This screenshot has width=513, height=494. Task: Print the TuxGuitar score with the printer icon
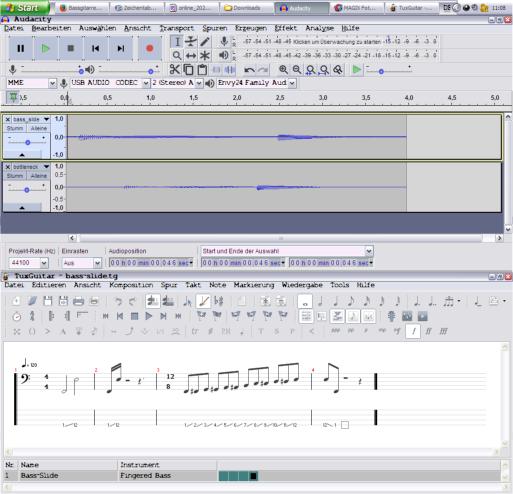[x=78, y=301]
